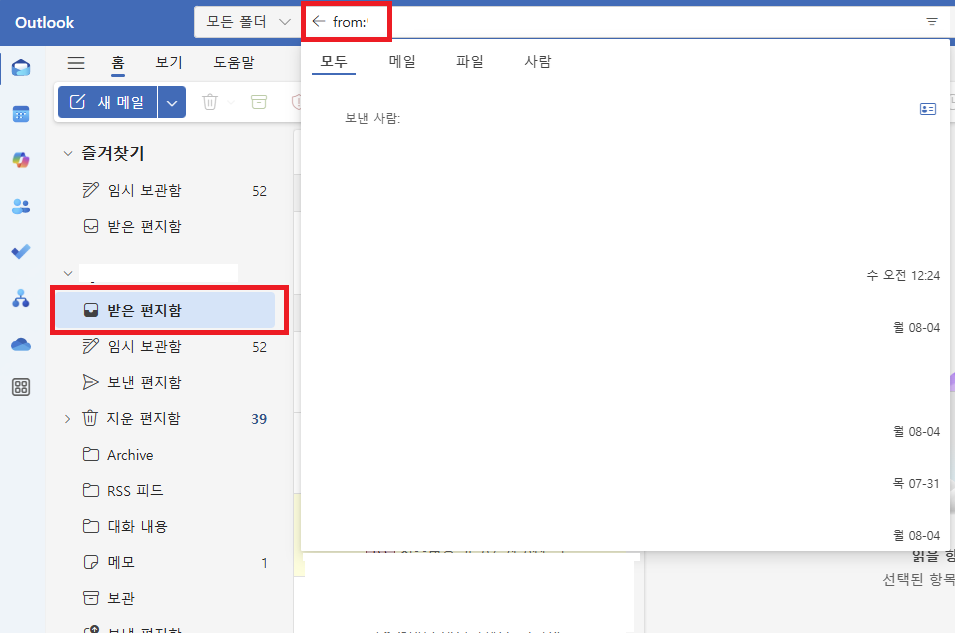The width and height of the screenshot is (955, 633).
Task: Collapse the account folder chevron
Action: 67,272
